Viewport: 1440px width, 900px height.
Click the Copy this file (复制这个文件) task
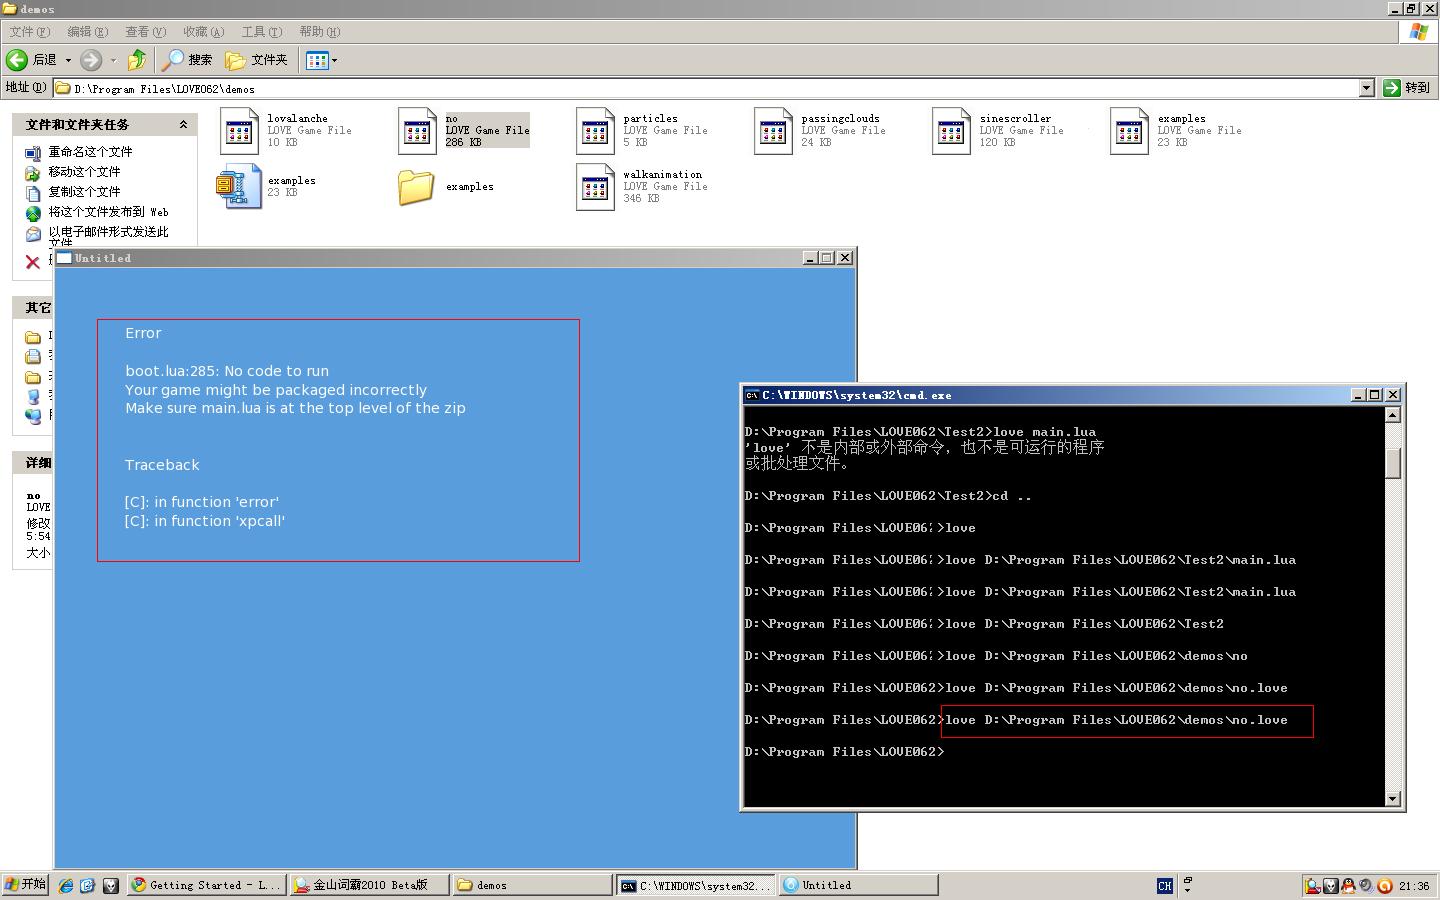click(x=84, y=192)
